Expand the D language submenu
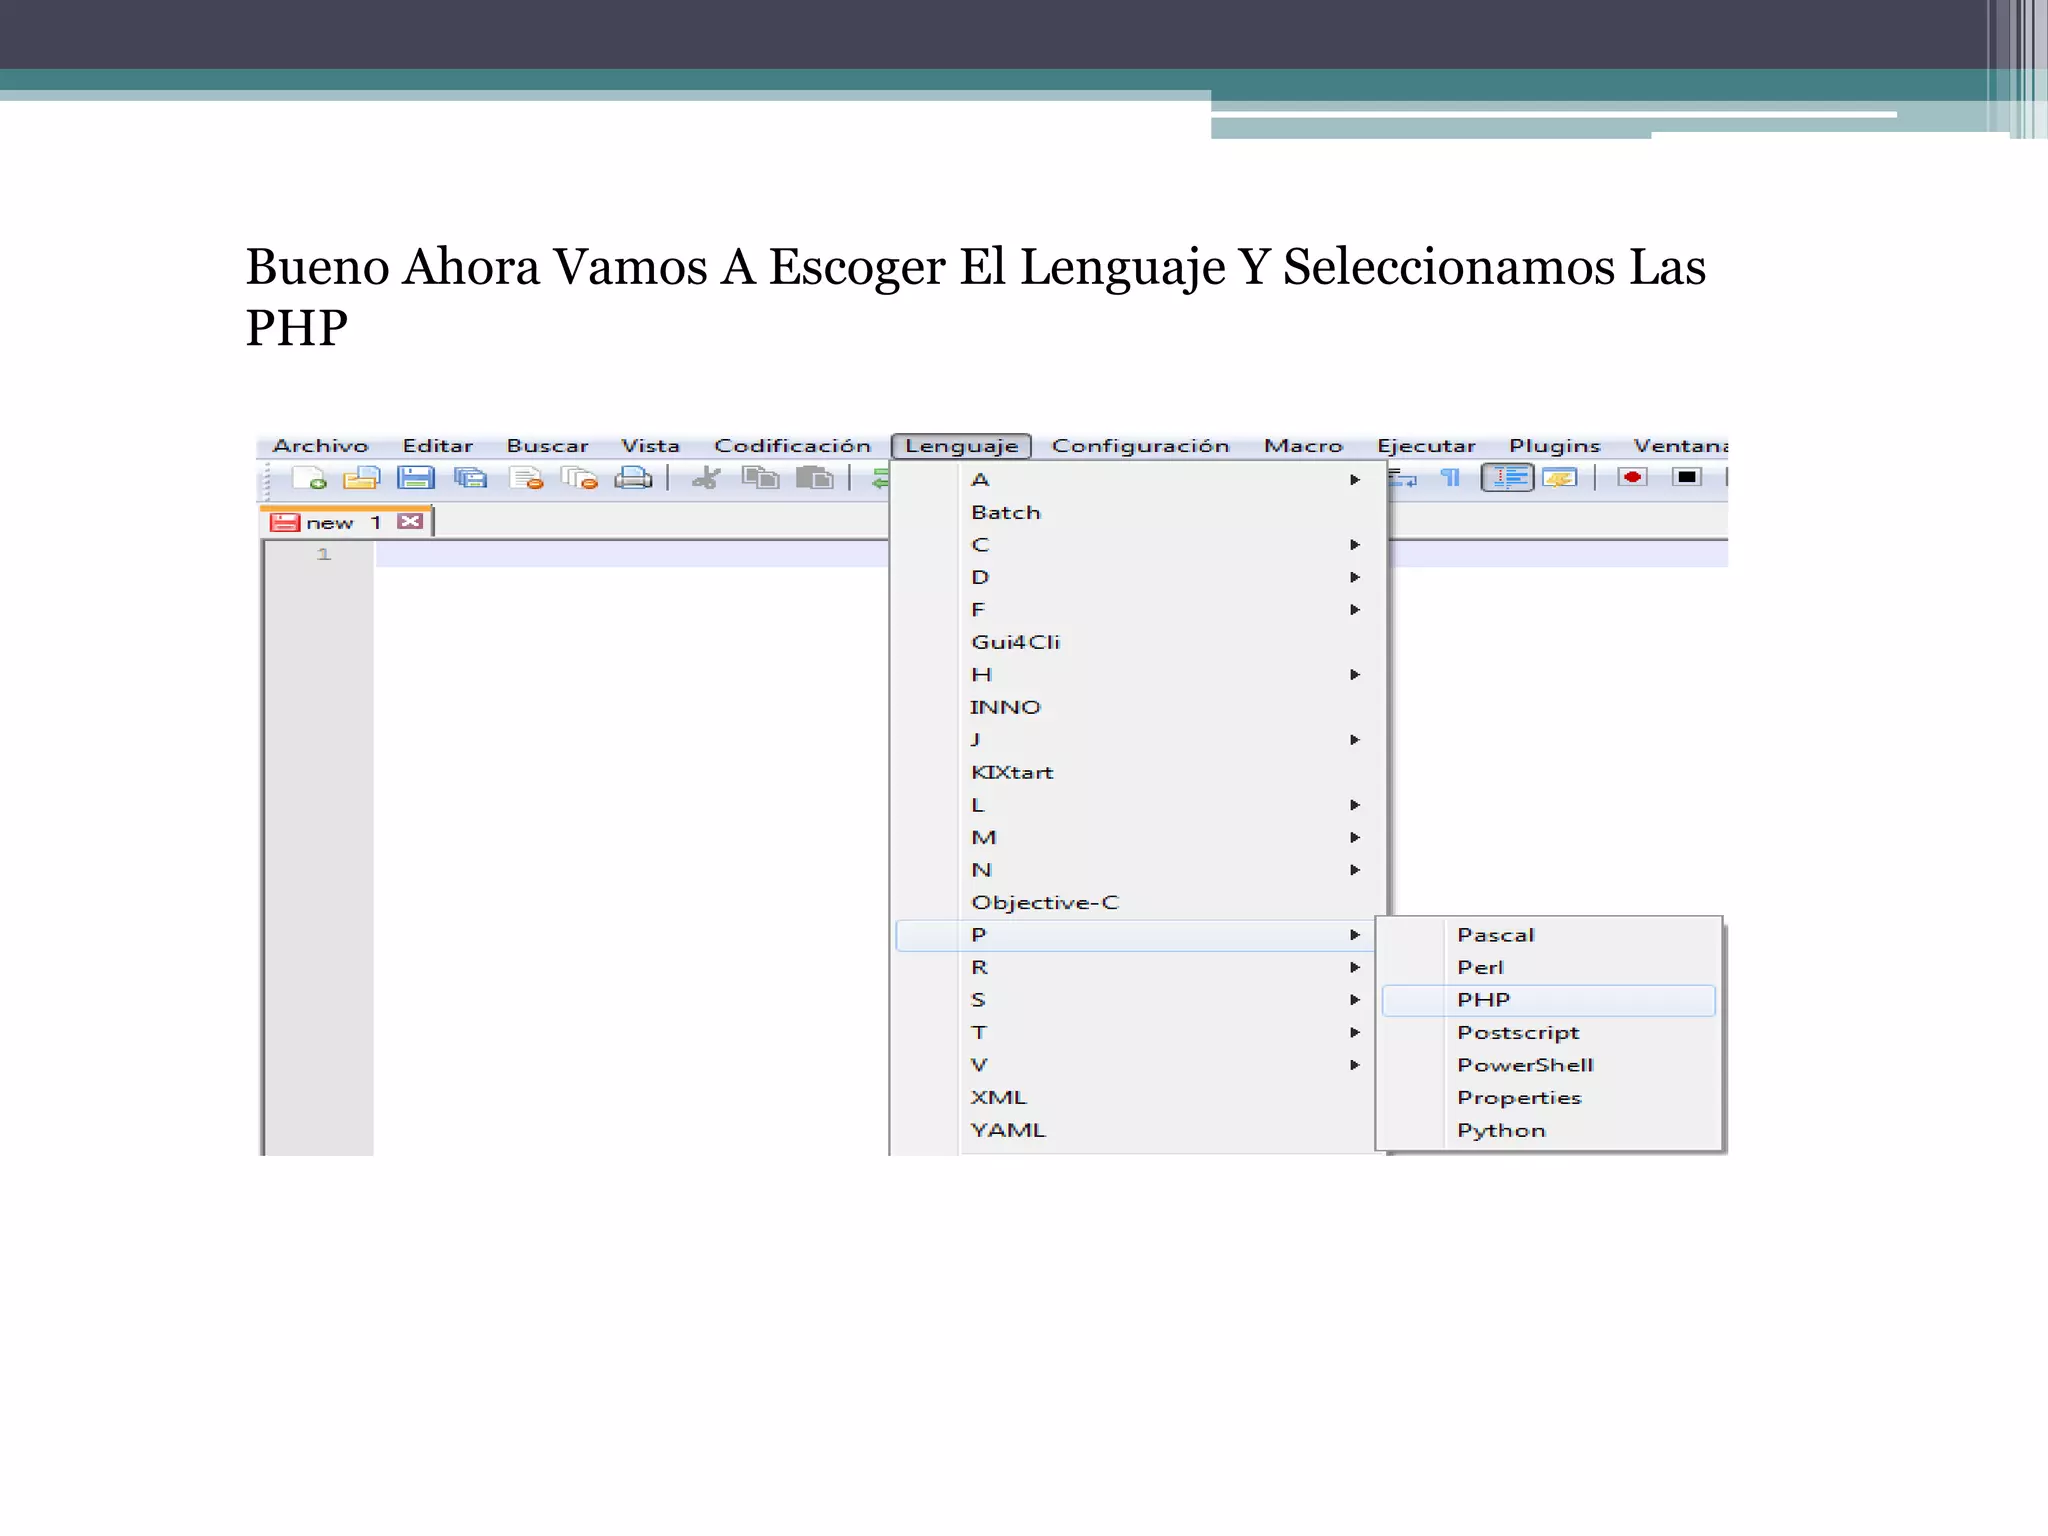Image resolution: width=2048 pixels, height=1536 pixels. pos(1137,577)
